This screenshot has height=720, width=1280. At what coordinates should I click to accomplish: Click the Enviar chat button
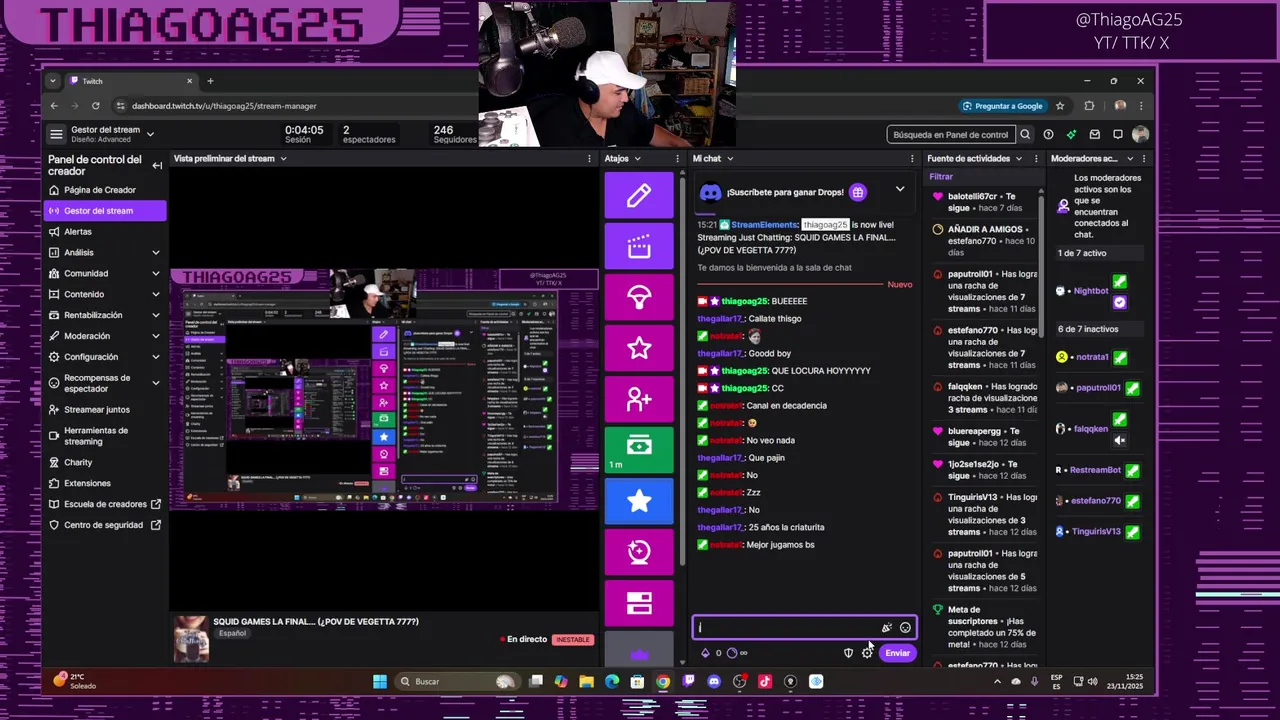pos(897,653)
